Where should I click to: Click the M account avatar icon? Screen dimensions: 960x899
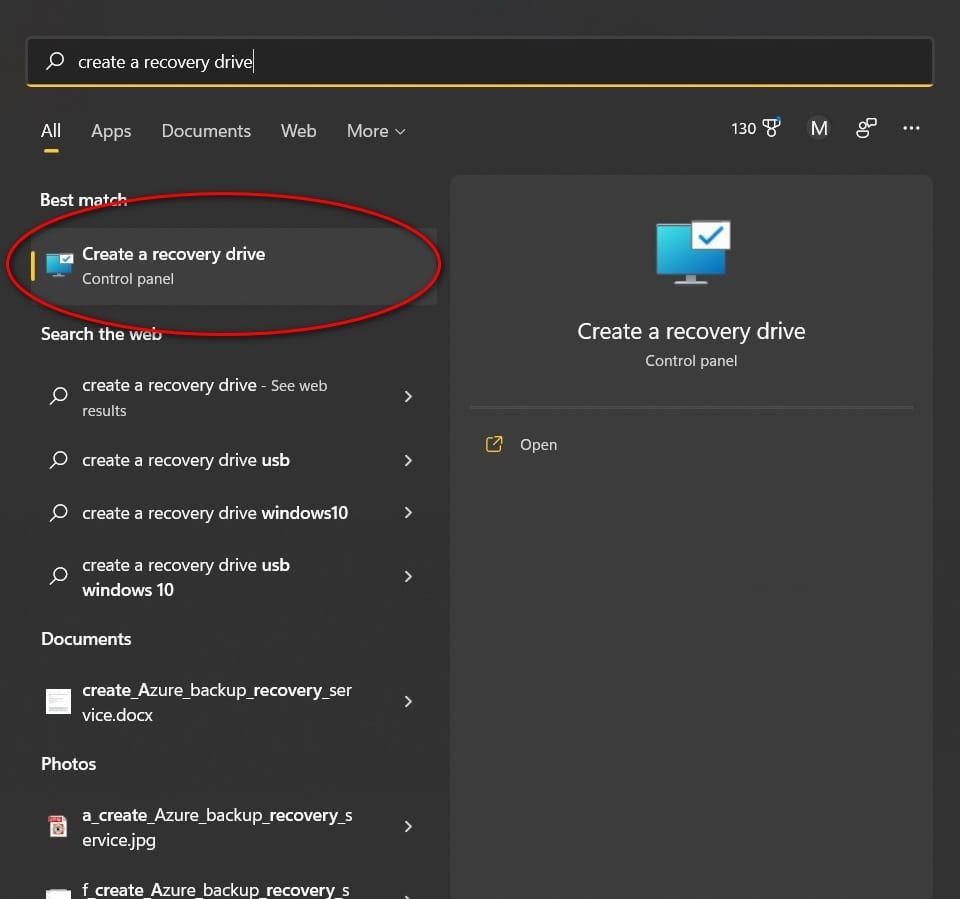819,128
